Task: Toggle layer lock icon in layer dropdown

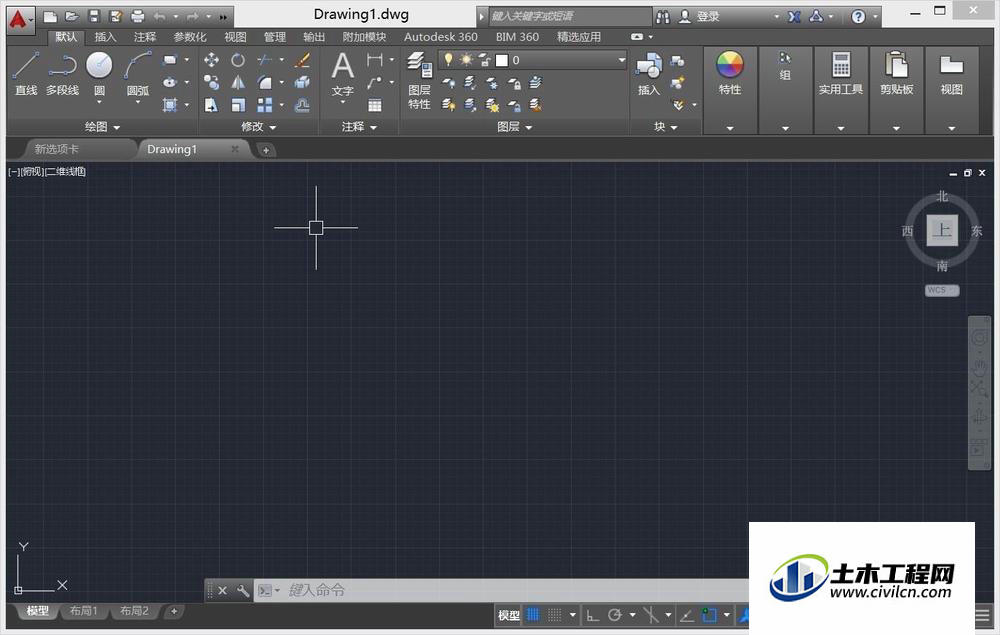Action: pos(485,61)
